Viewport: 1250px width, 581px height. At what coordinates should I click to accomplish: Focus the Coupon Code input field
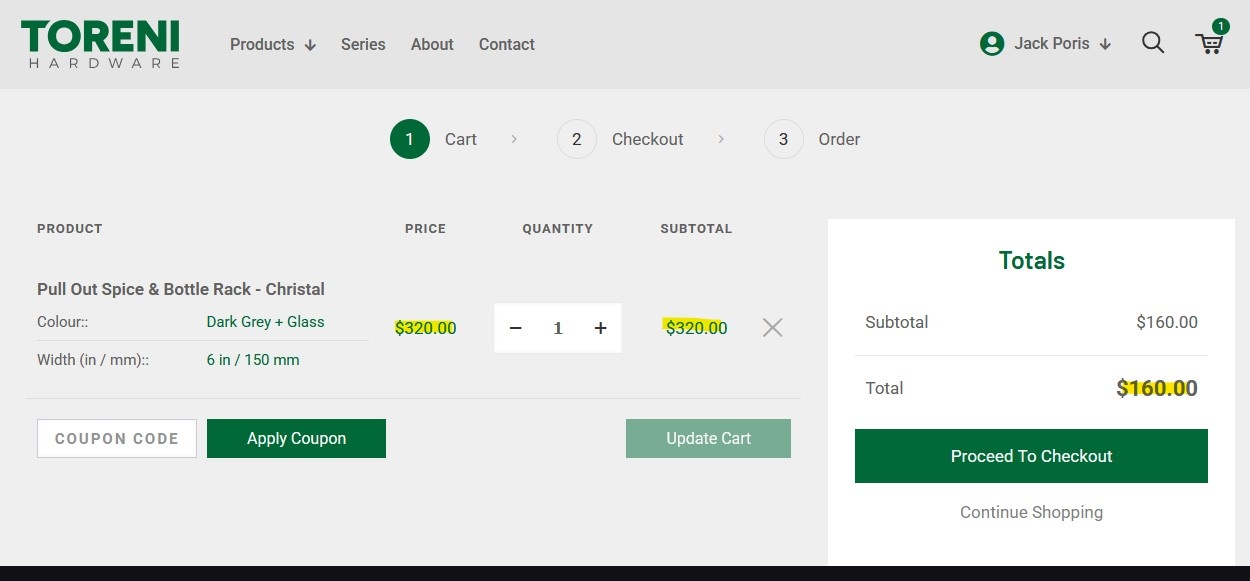(117, 438)
